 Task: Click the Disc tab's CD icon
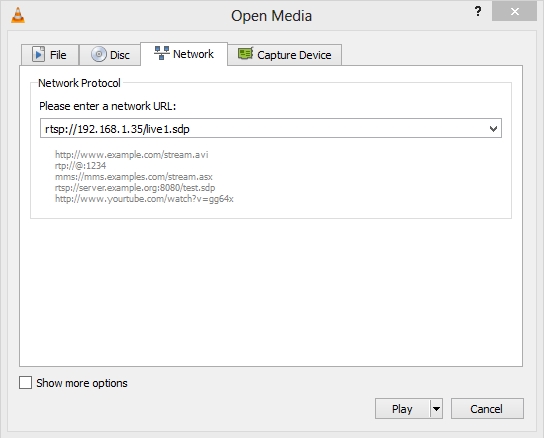click(x=99, y=54)
